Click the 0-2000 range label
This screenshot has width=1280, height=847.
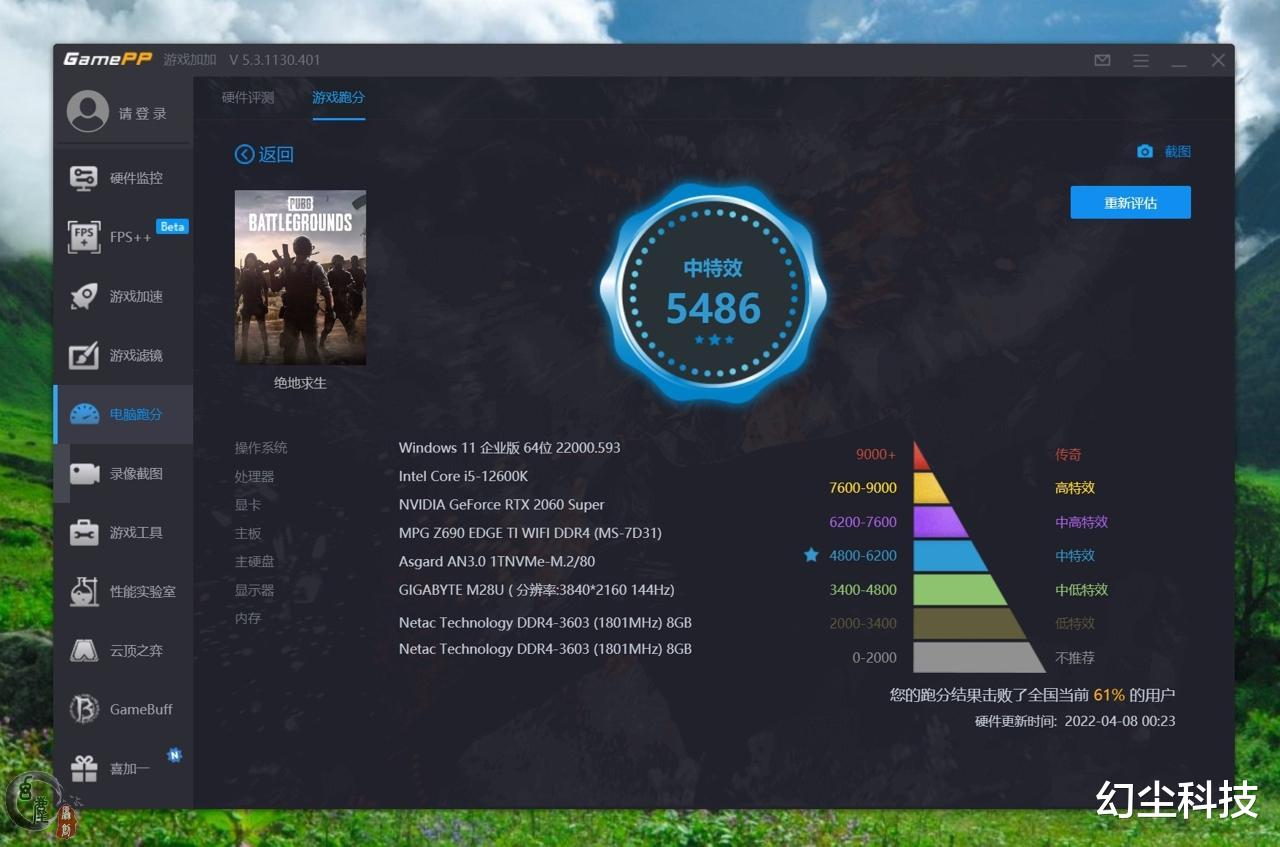(x=875, y=658)
